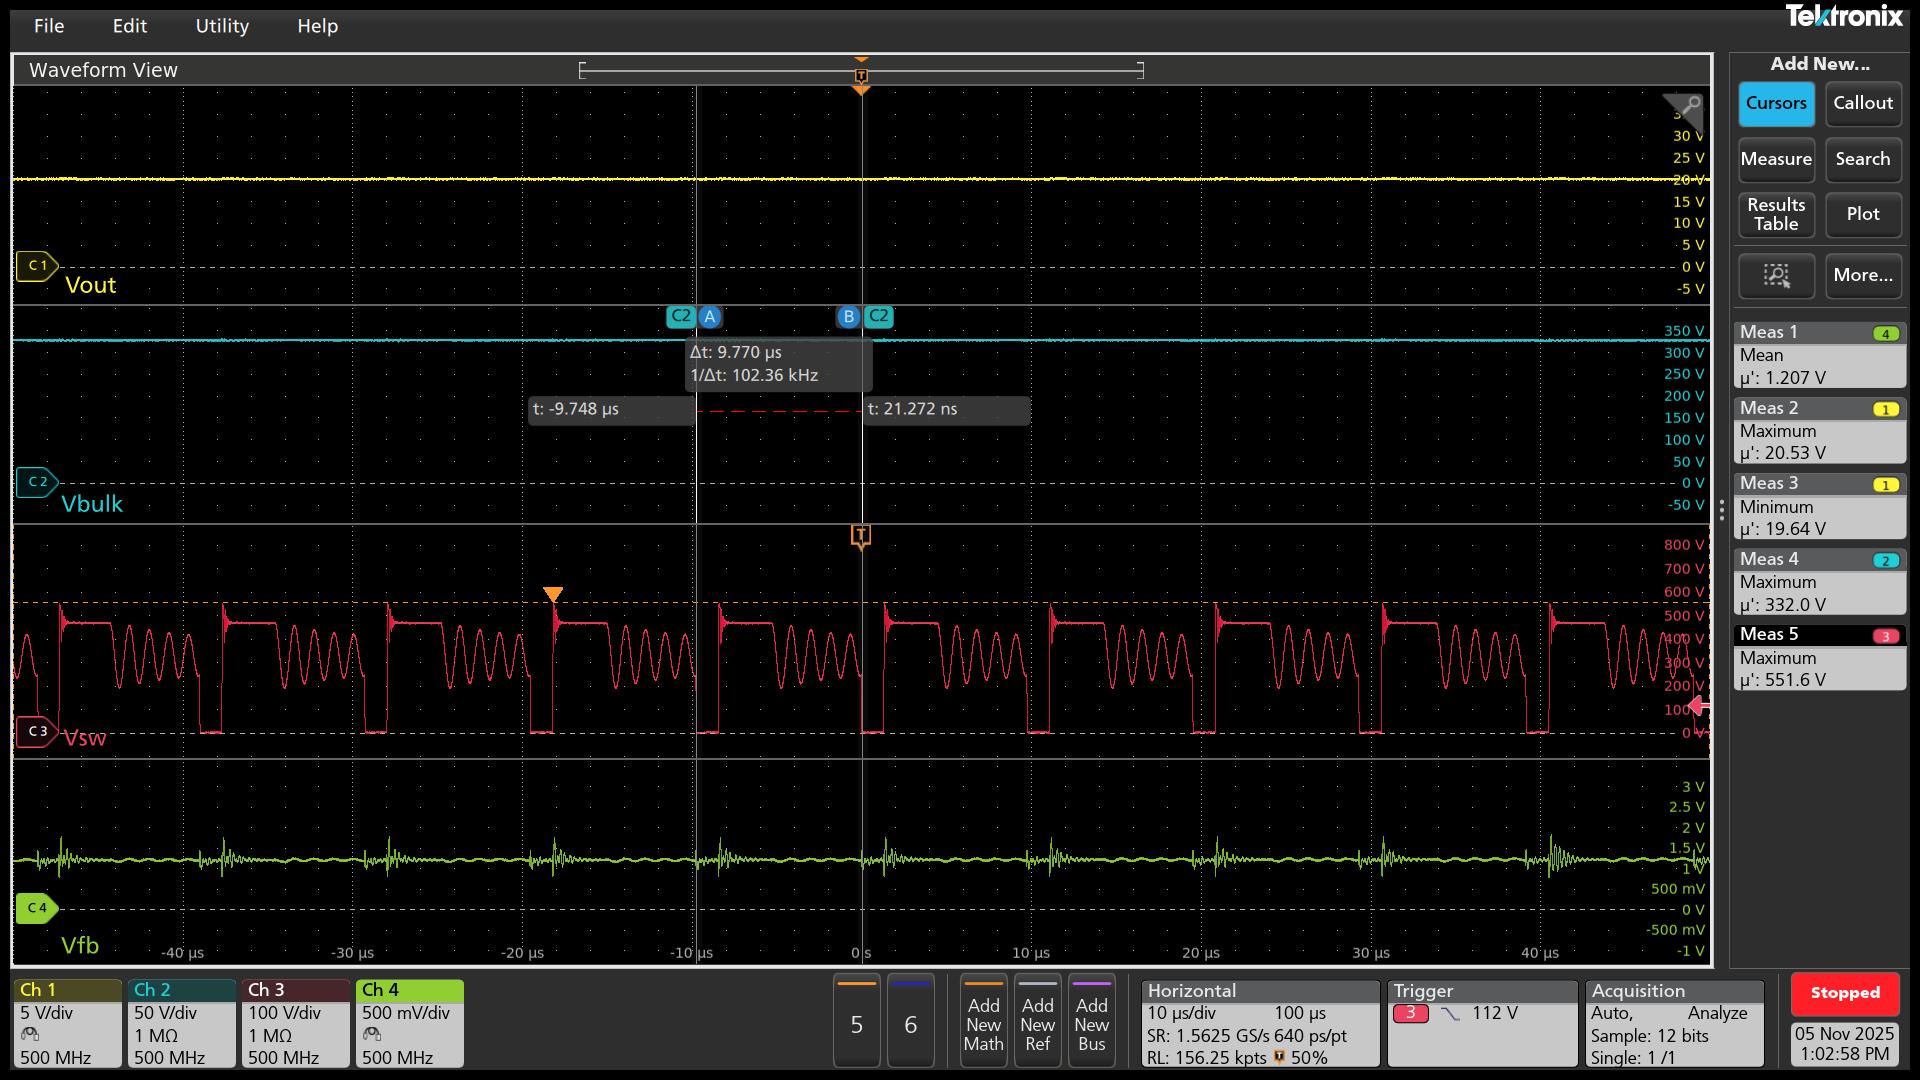Image resolution: width=1920 pixels, height=1080 pixels.
Task: Select the C3 Vsw channel badge
Action: point(38,732)
